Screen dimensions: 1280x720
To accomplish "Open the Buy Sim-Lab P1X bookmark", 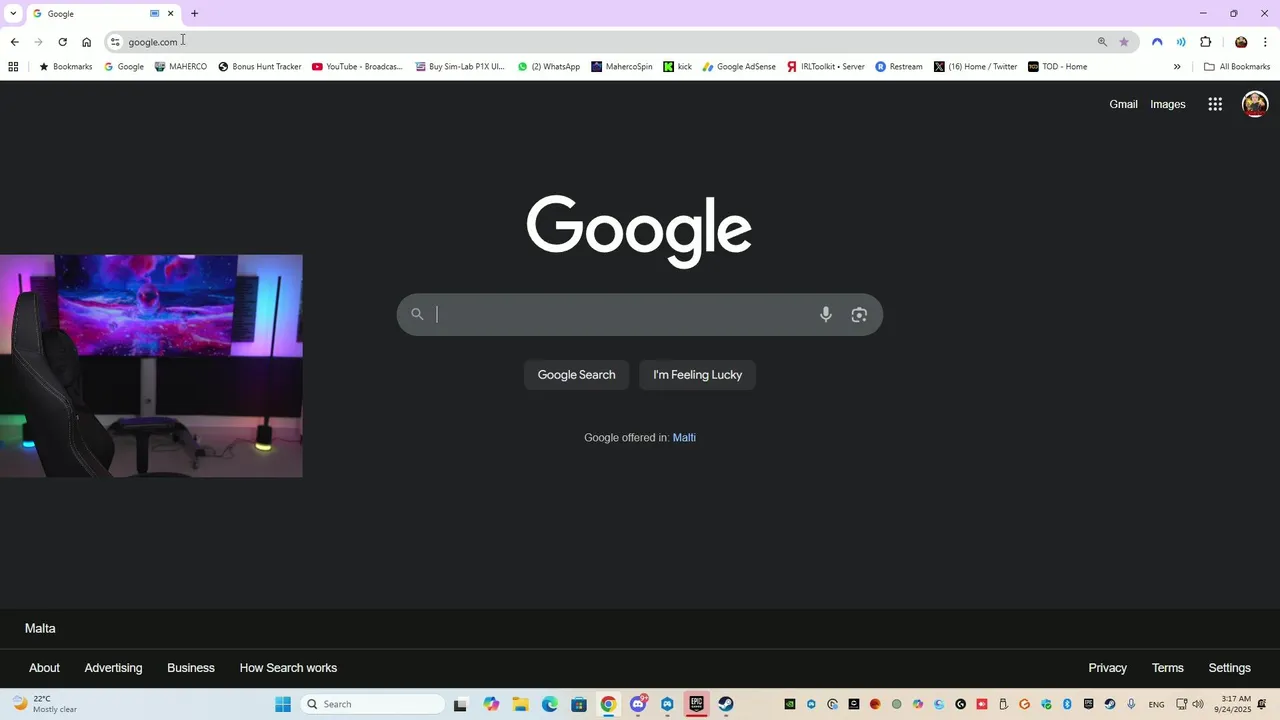I will pyautogui.click(x=460, y=67).
